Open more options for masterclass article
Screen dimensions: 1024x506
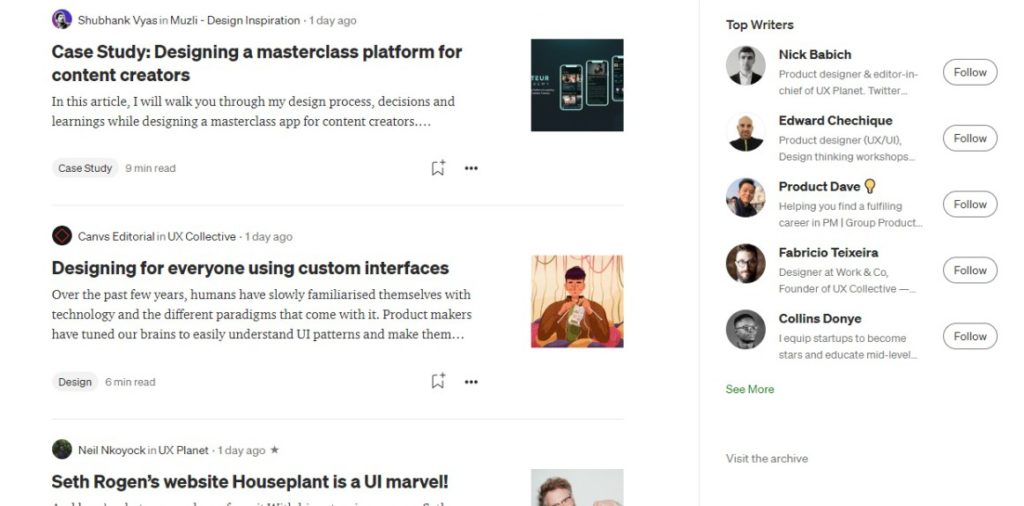pos(471,168)
